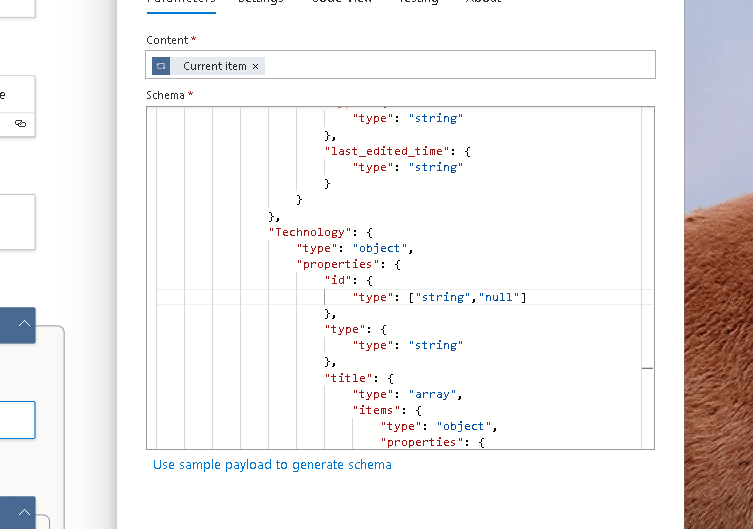Screen dimensions: 753x529
Task: Click the Schema editor scrollbar marker
Action: coord(647,368)
